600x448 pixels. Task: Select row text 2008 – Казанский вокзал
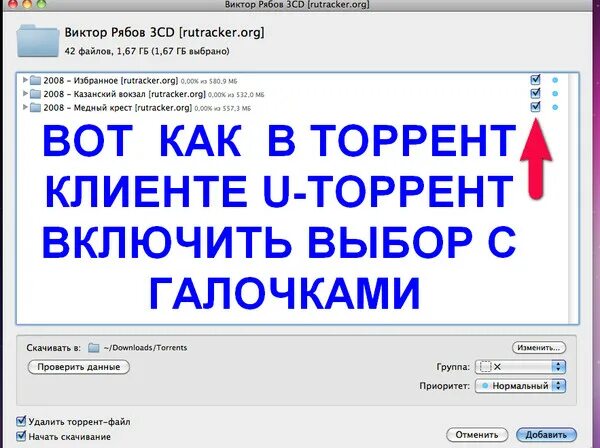click(94, 94)
